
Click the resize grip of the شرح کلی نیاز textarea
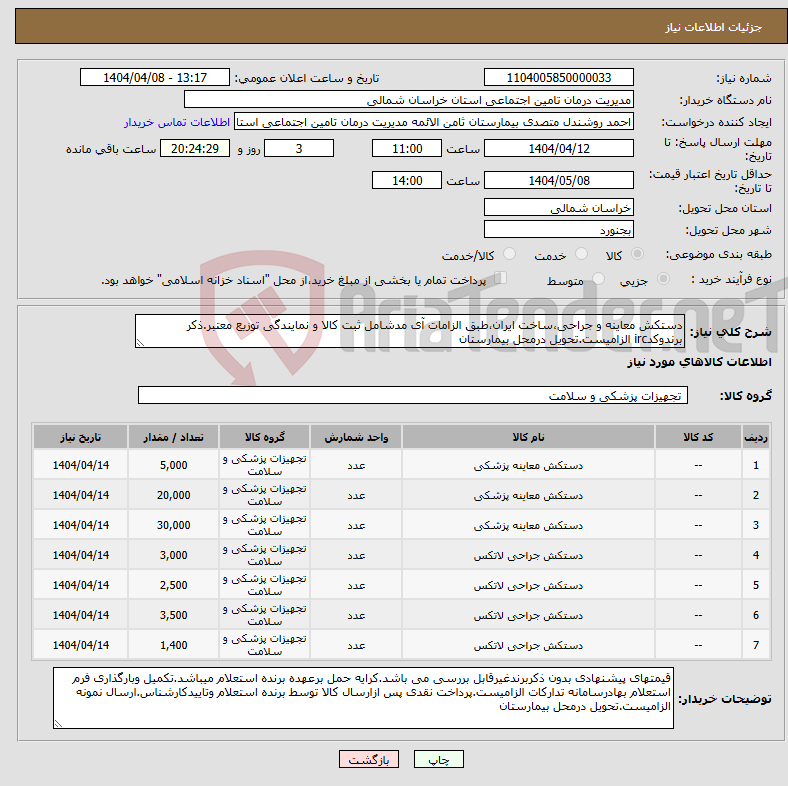[140, 342]
